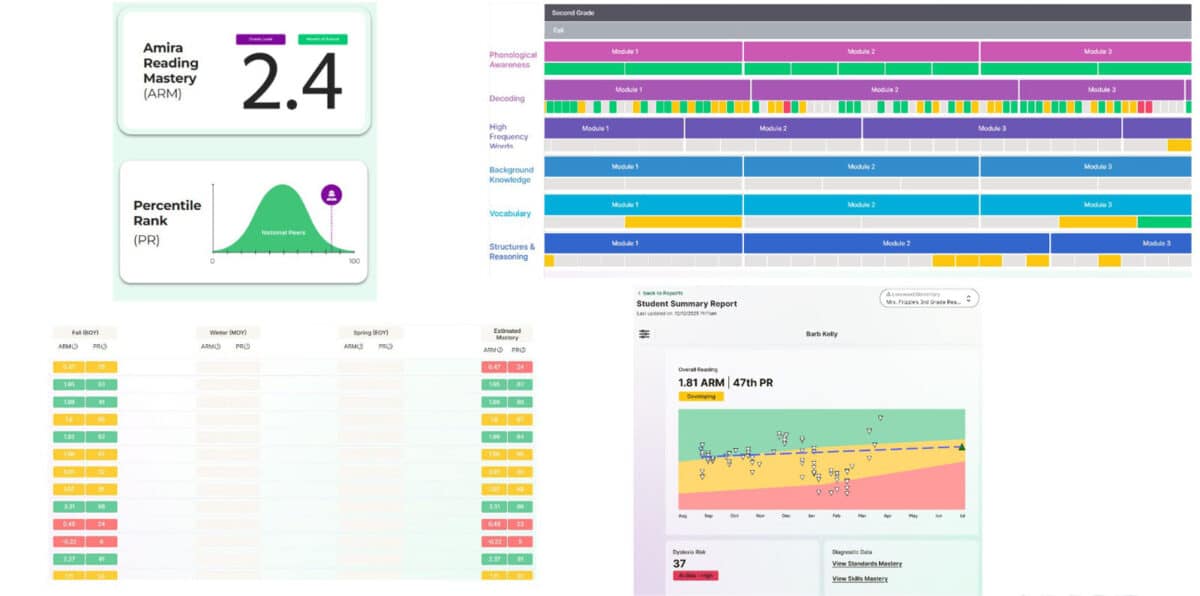
Task: Click the Decoding row label
Action: coord(507,99)
